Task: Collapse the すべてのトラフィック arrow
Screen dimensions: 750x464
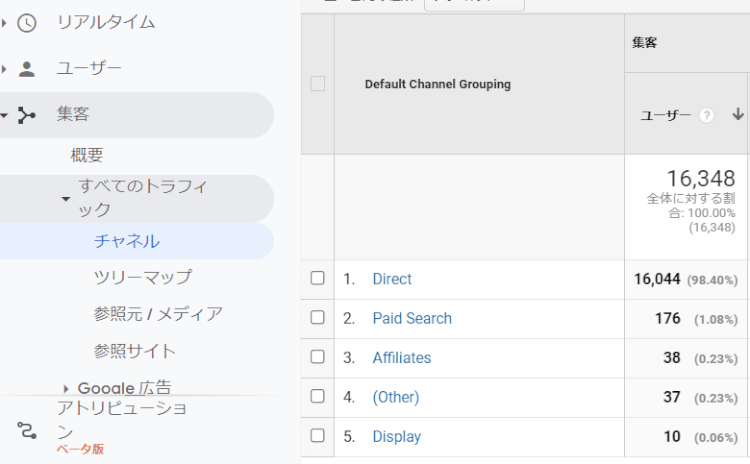Action: 66,199
